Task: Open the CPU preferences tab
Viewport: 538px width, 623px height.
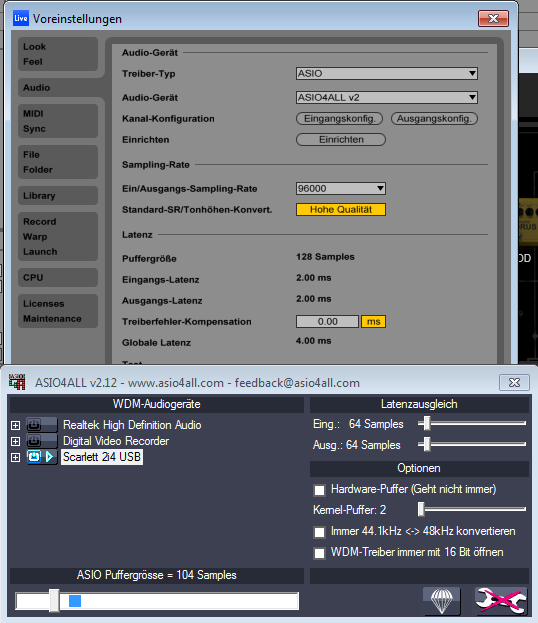Action: (58, 277)
